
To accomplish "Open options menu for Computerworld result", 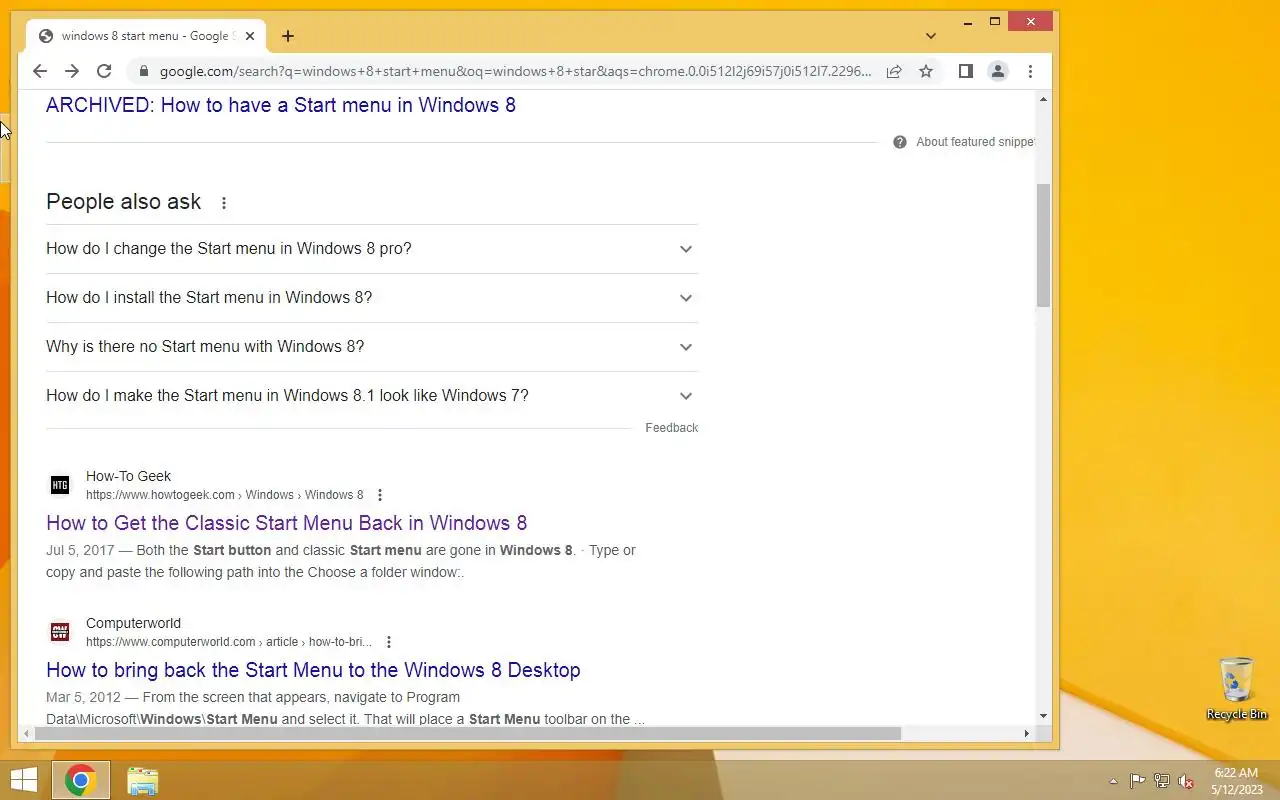I will (388, 642).
